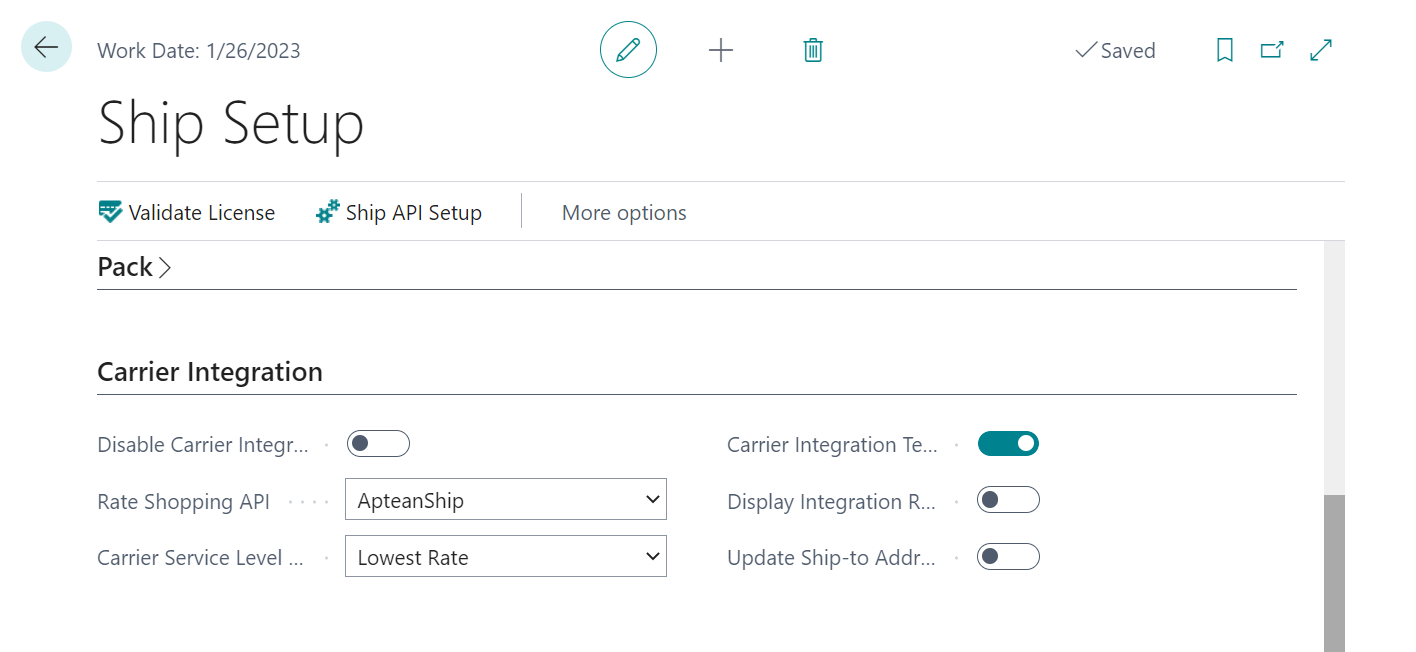
Task: Open page in new window icon
Action: [1272, 50]
